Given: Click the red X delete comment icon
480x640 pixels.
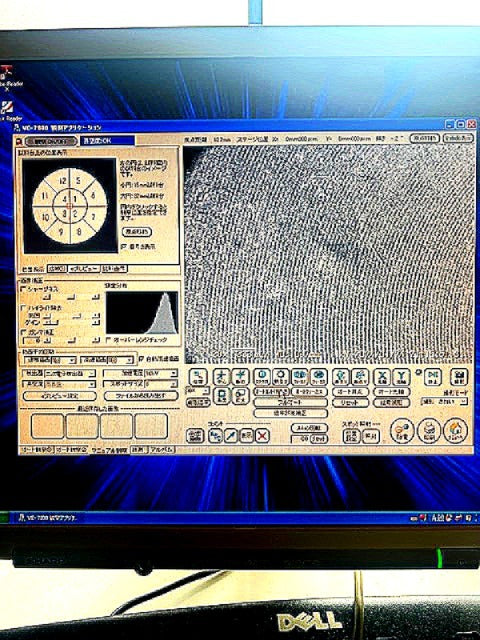Looking at the screenshot, I should point(262,436).
